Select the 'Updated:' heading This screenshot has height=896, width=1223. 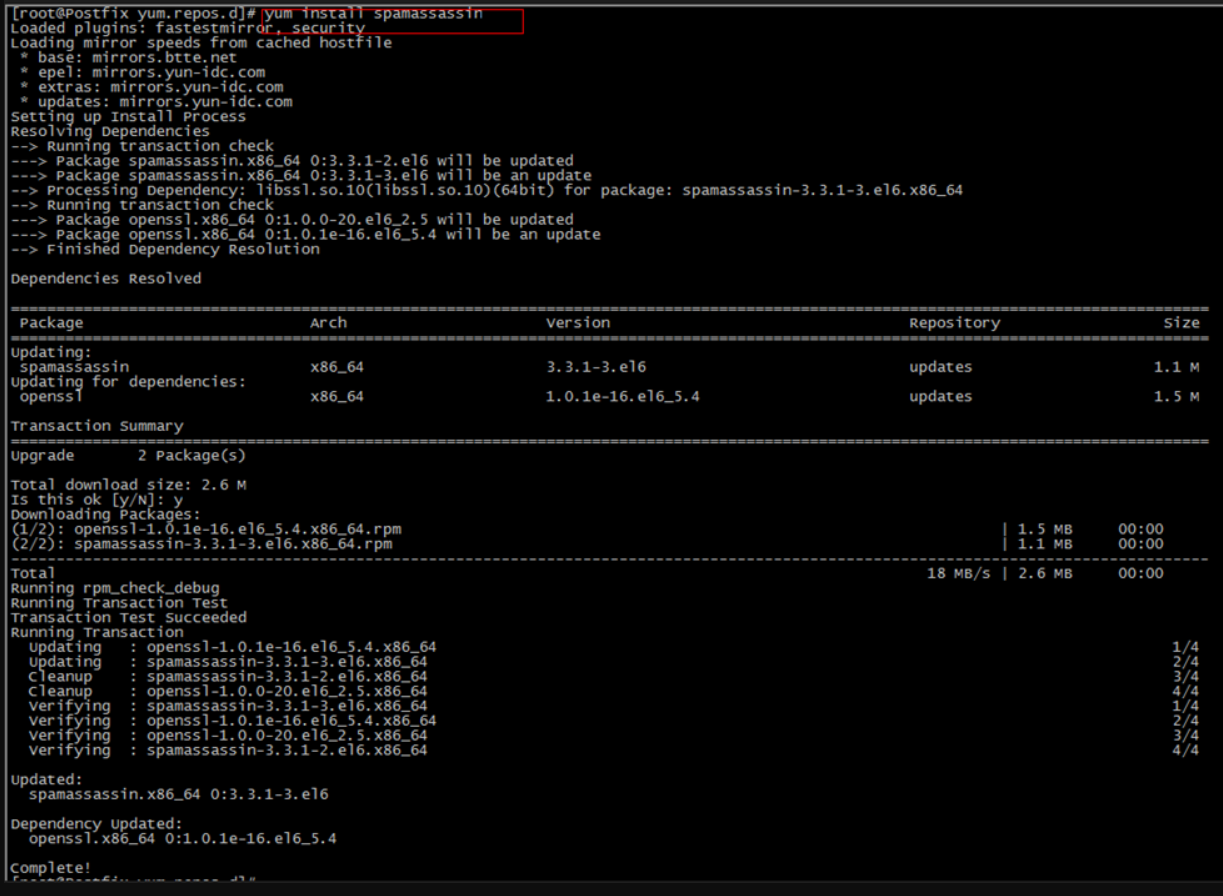(47, 779)
